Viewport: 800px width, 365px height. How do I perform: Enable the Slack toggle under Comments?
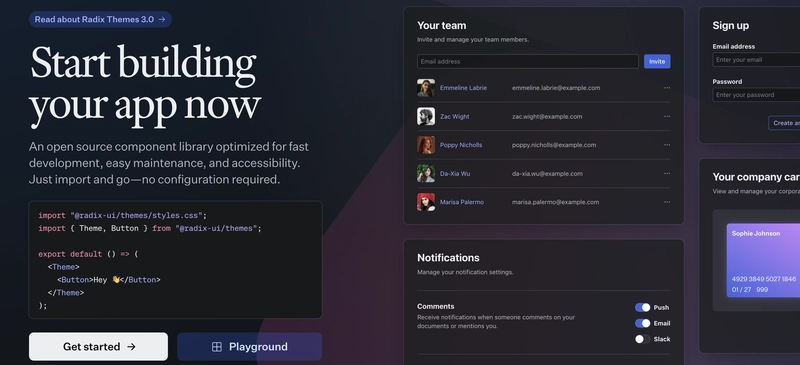click(x=642, y=339)
